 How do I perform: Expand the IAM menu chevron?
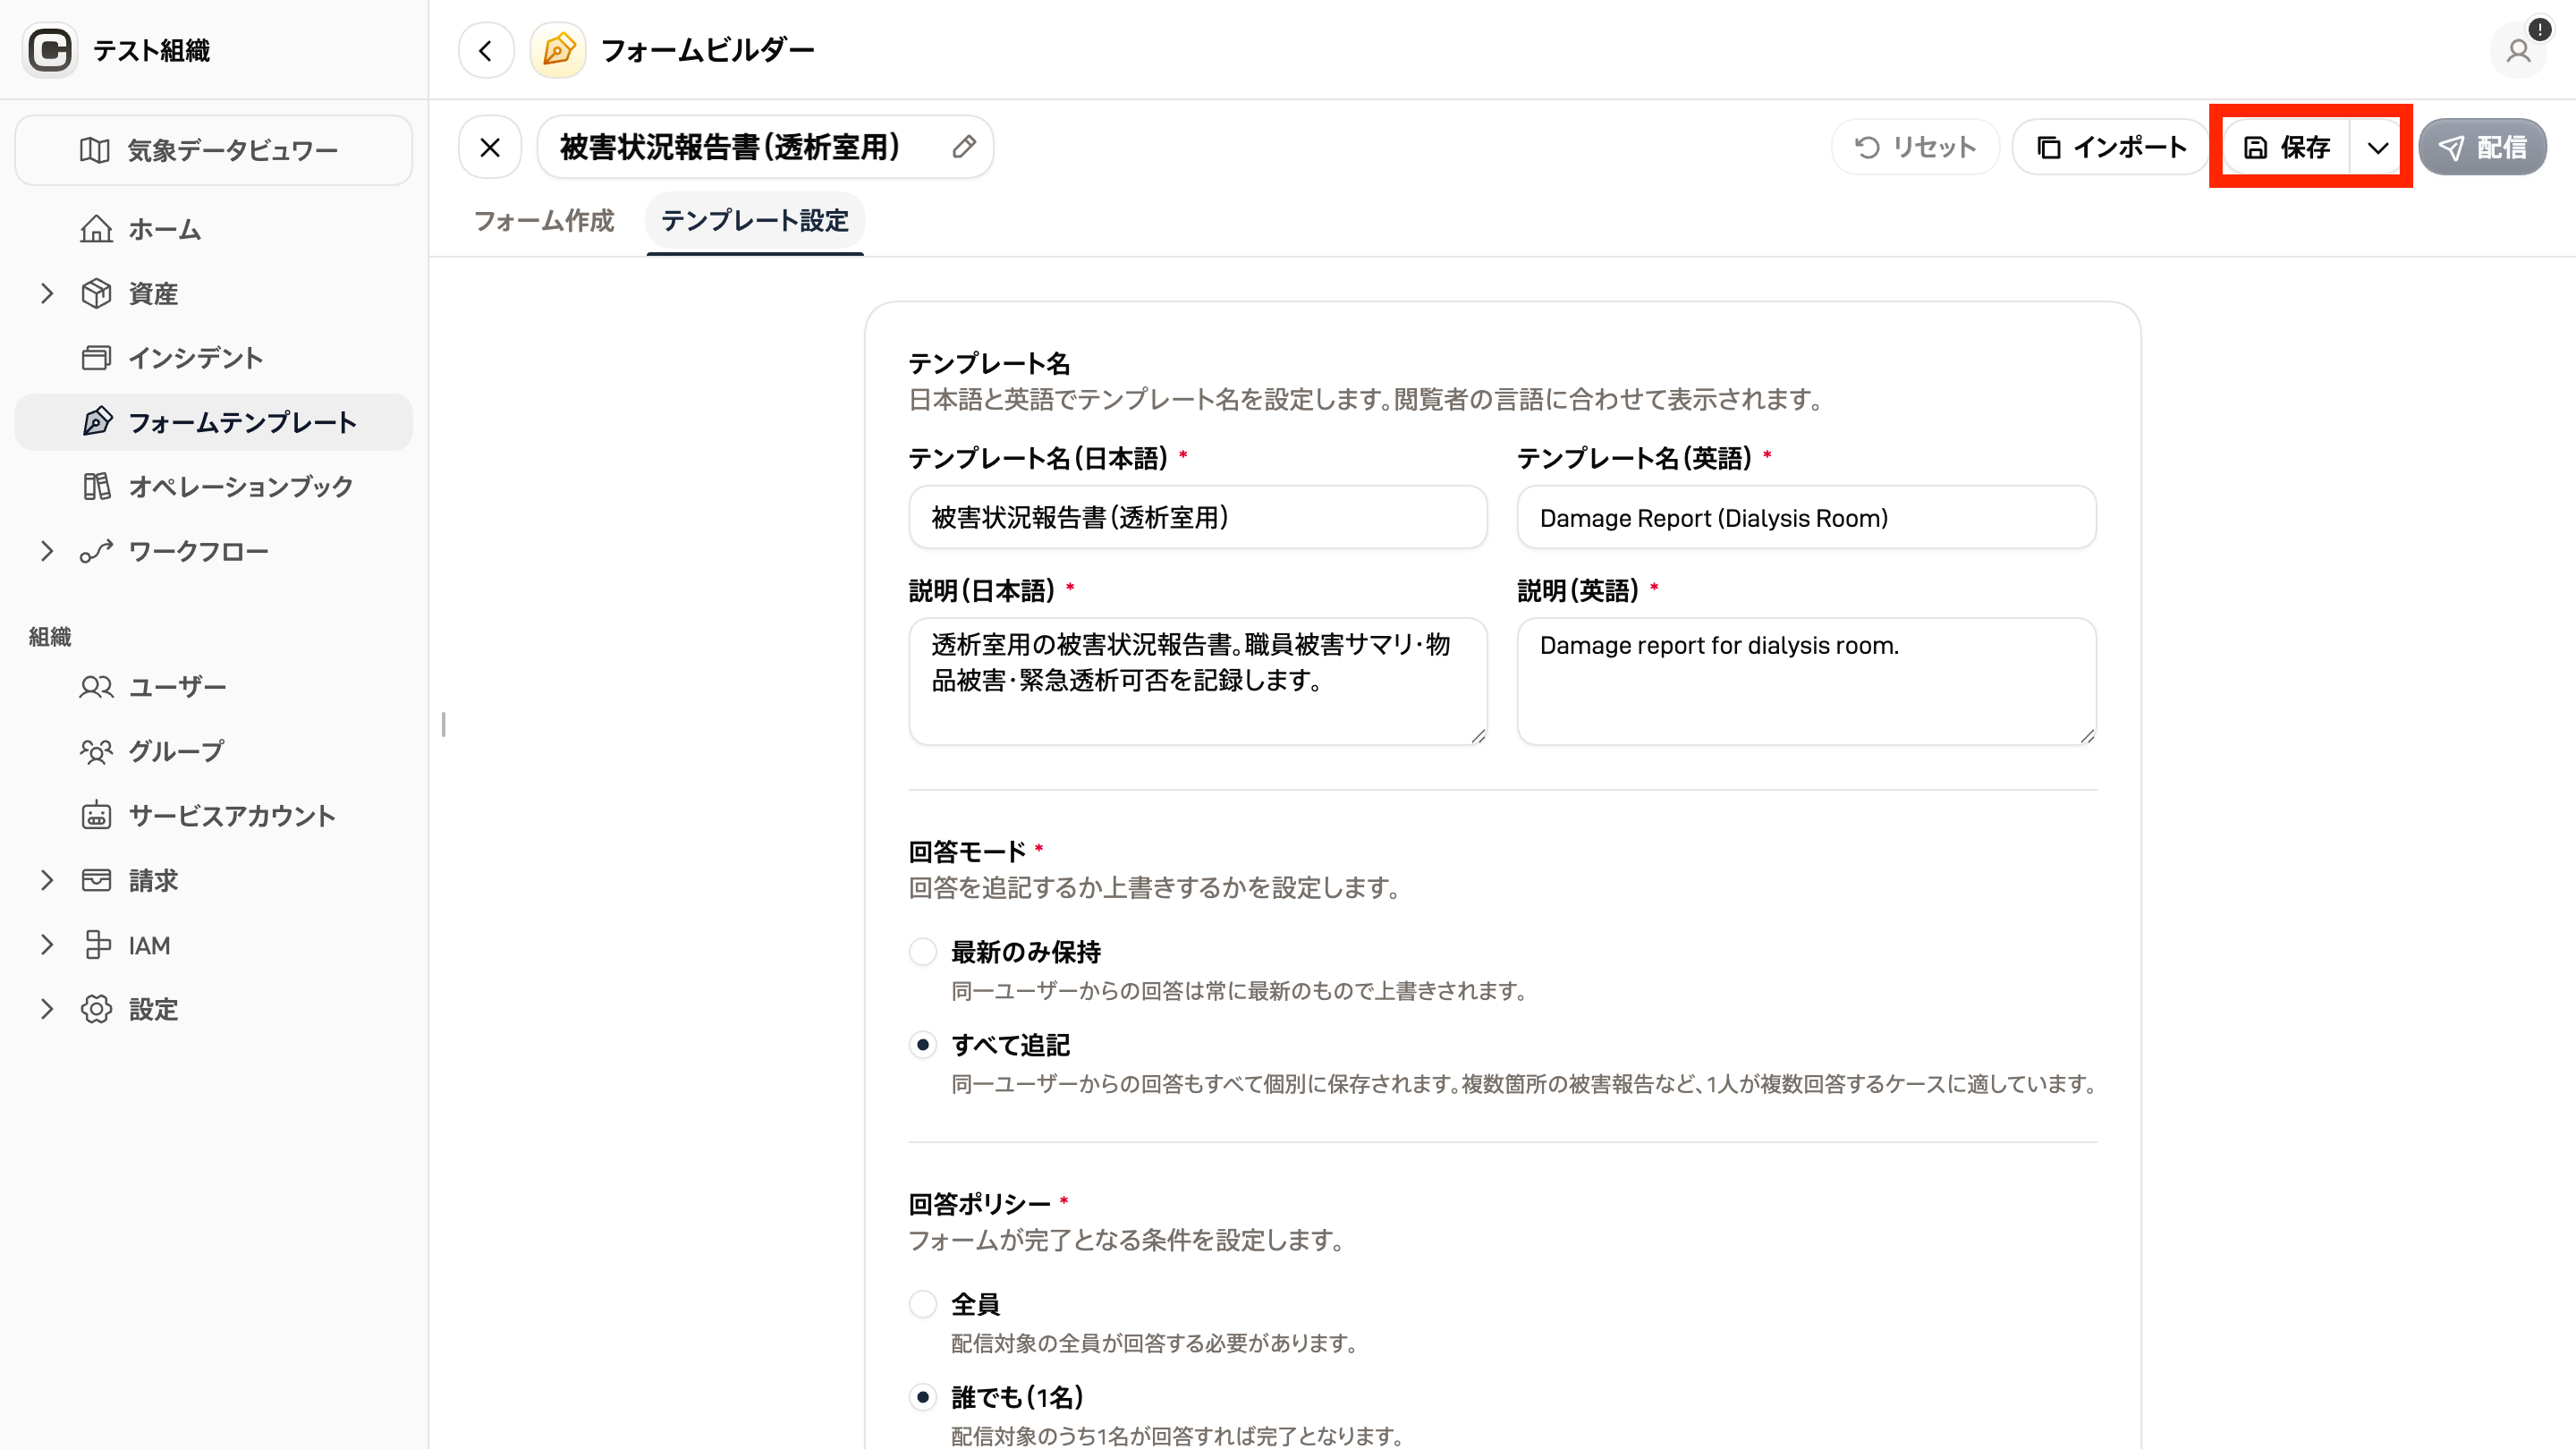click(46, 945)
